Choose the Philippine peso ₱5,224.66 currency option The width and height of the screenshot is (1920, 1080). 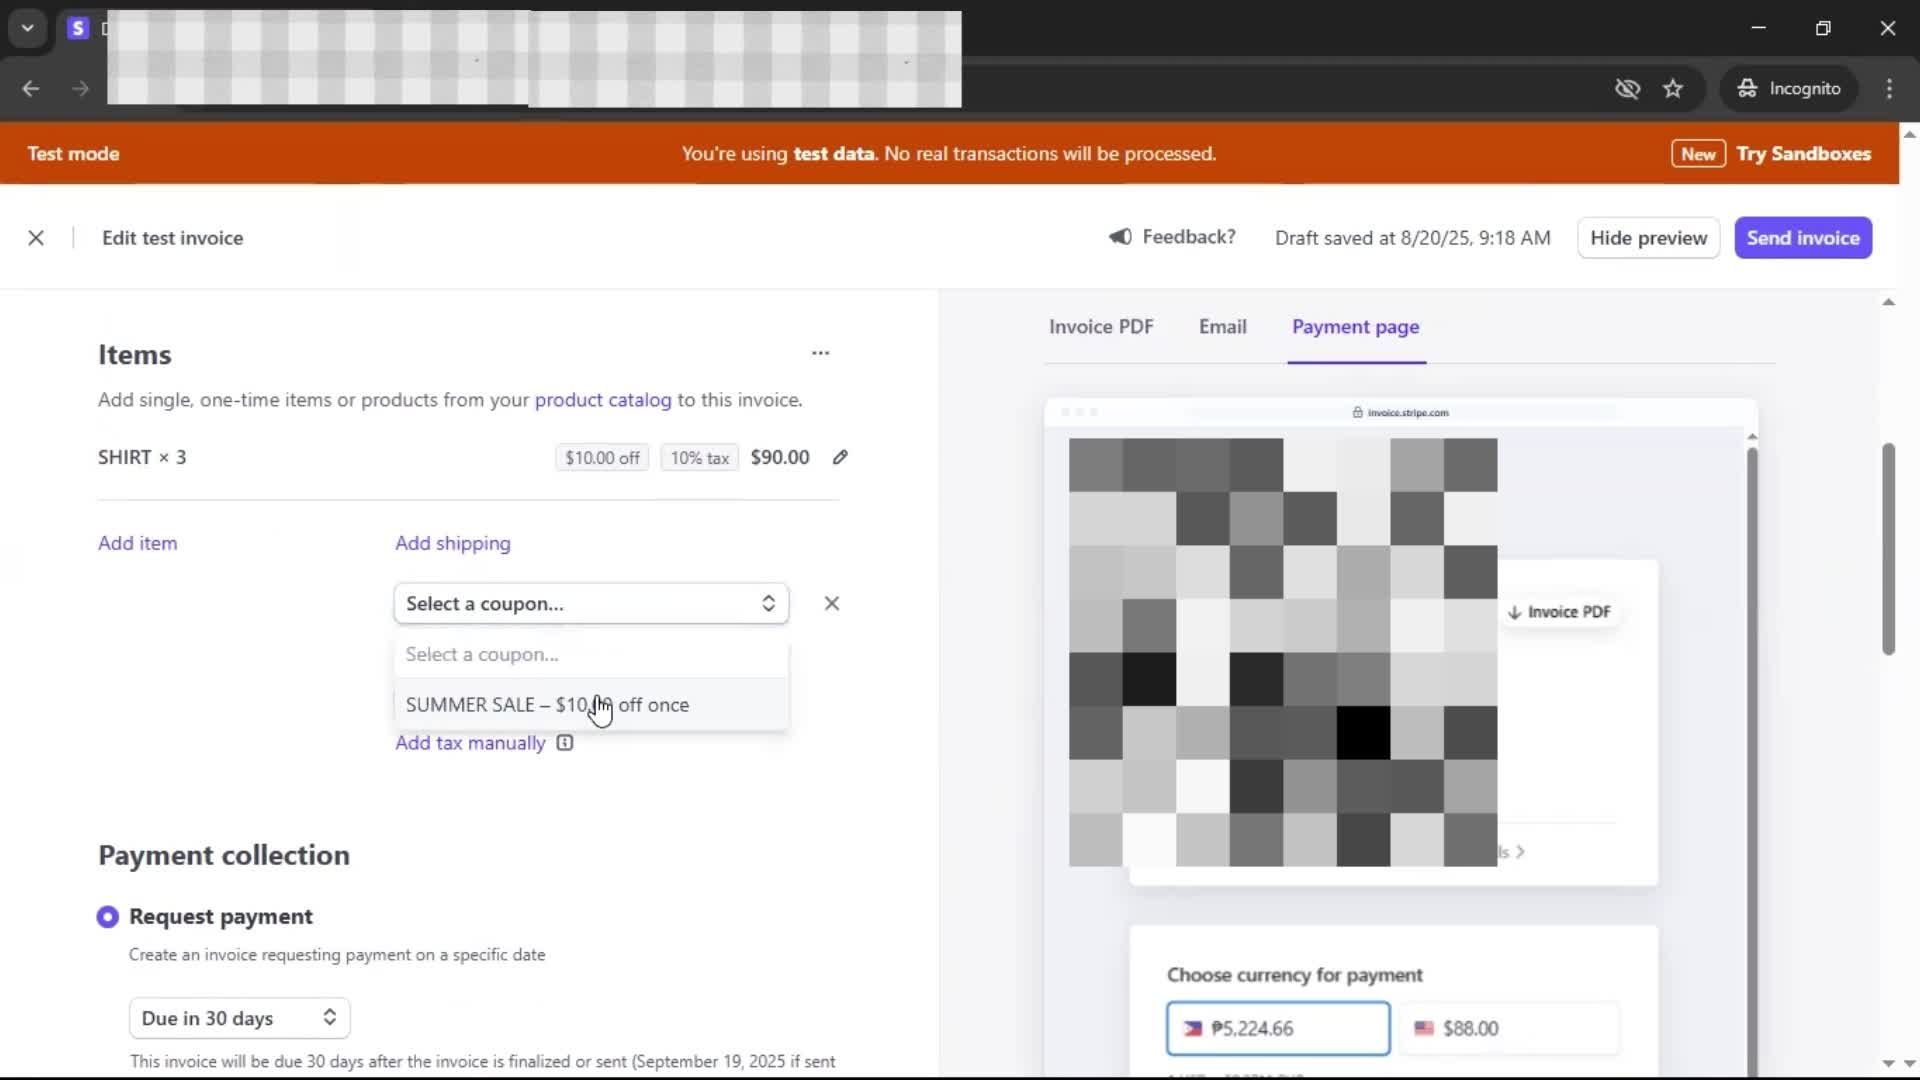click(1277, 1028)
